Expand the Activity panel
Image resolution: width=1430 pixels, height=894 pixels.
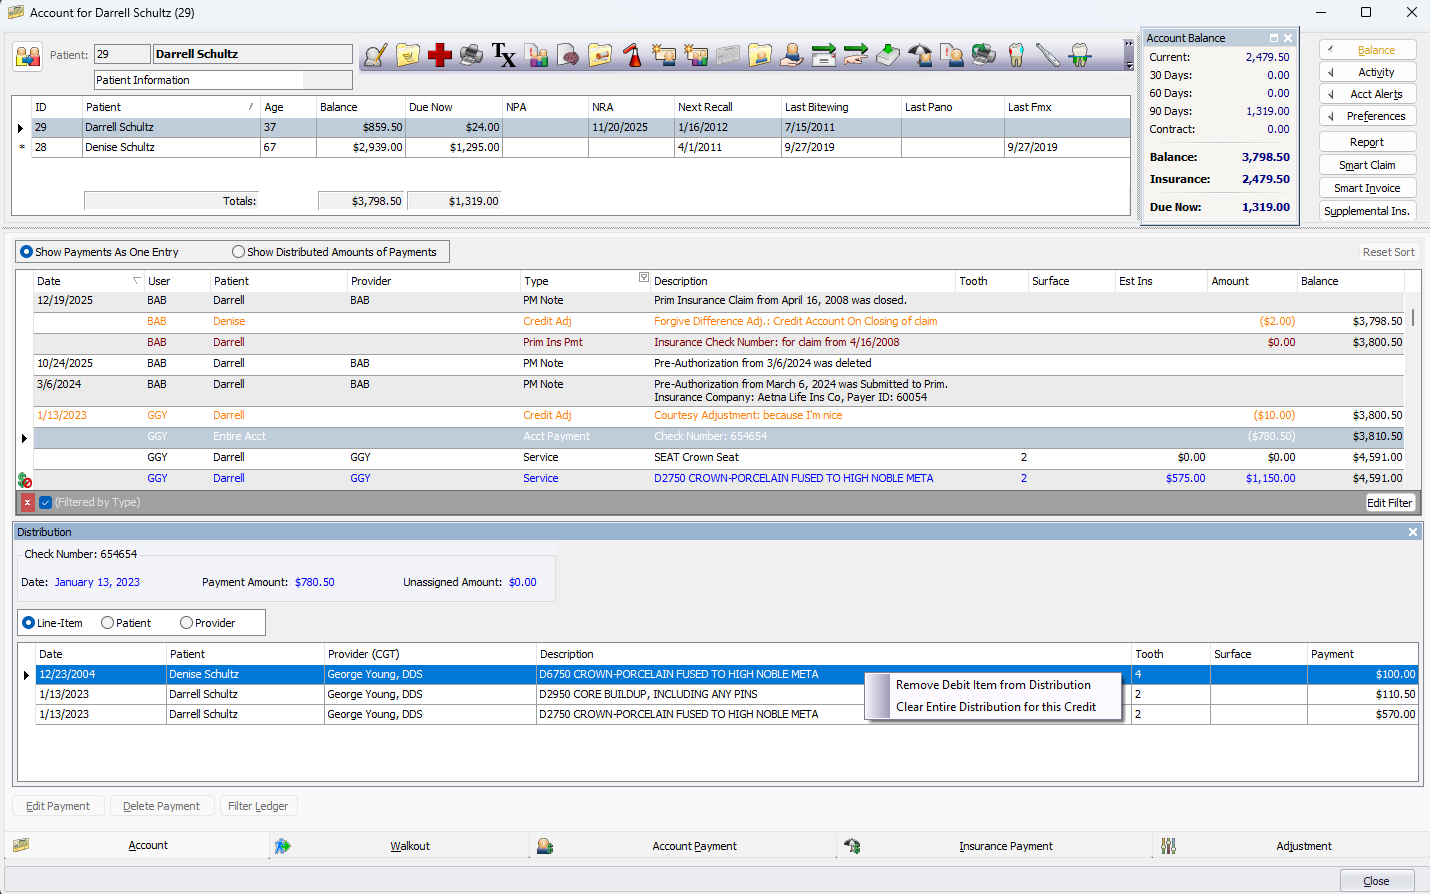point(1367,72)
